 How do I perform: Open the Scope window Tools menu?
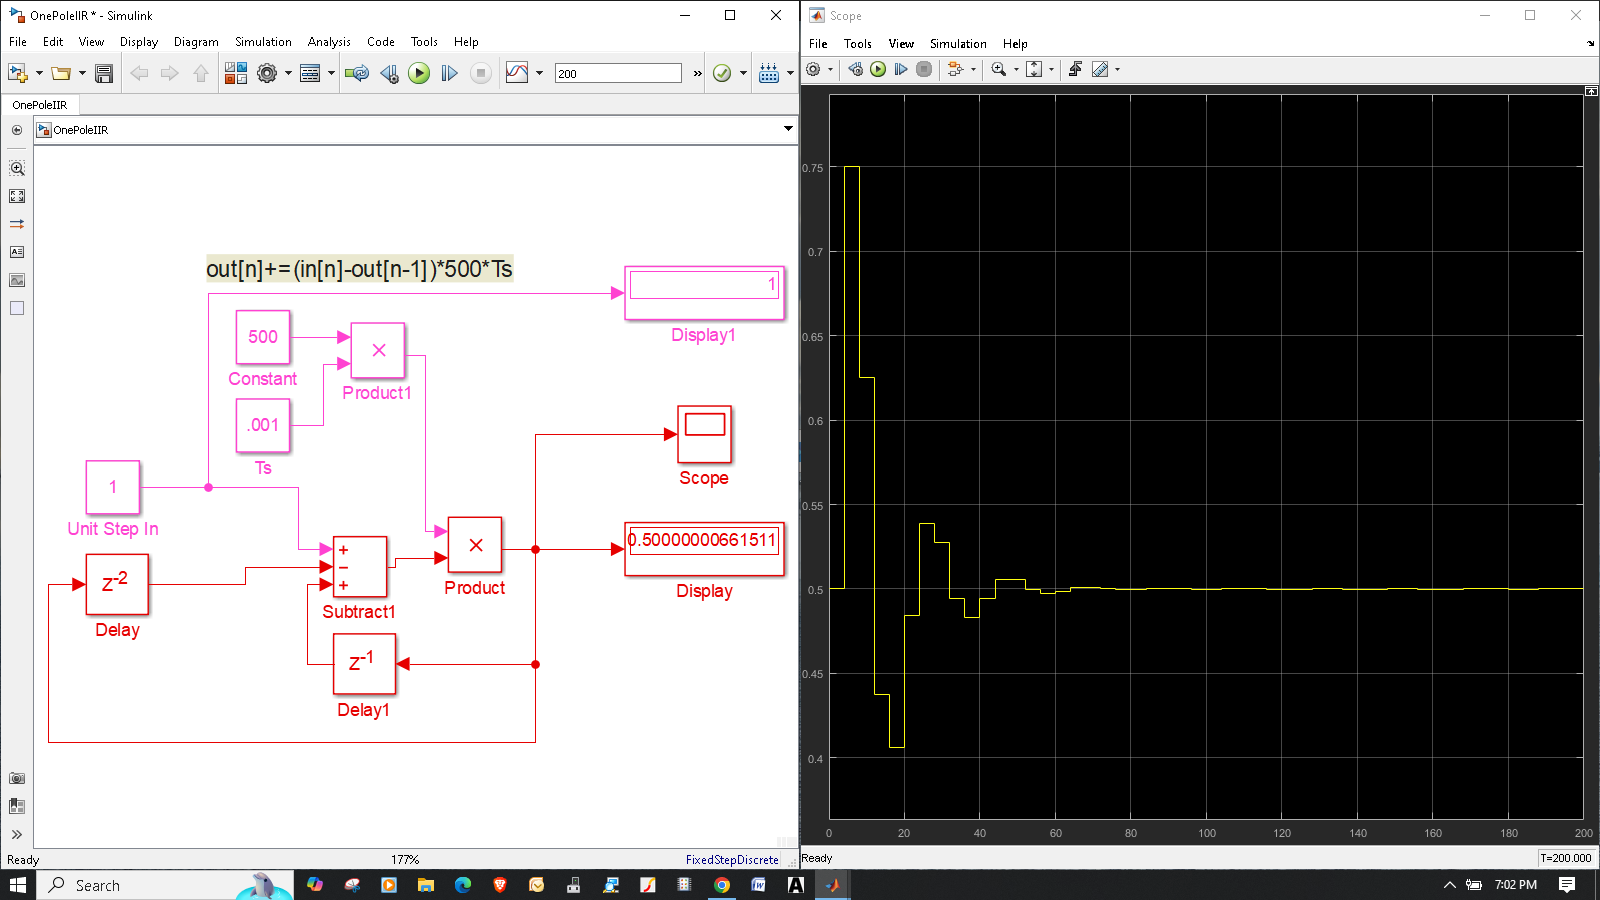[x=858, y=44]
